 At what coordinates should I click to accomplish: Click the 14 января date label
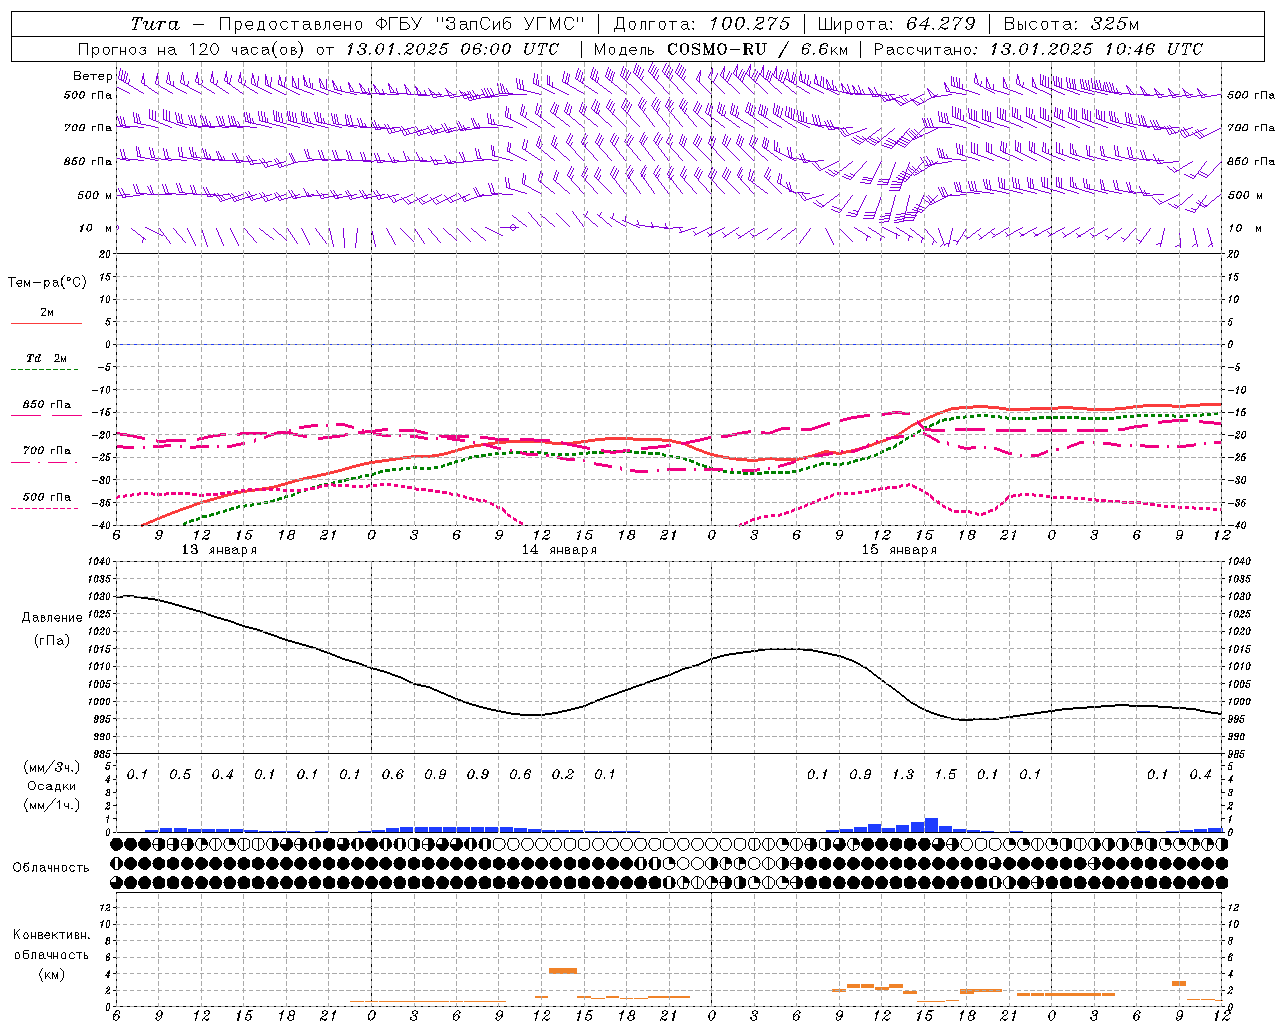tap(559, 550)
